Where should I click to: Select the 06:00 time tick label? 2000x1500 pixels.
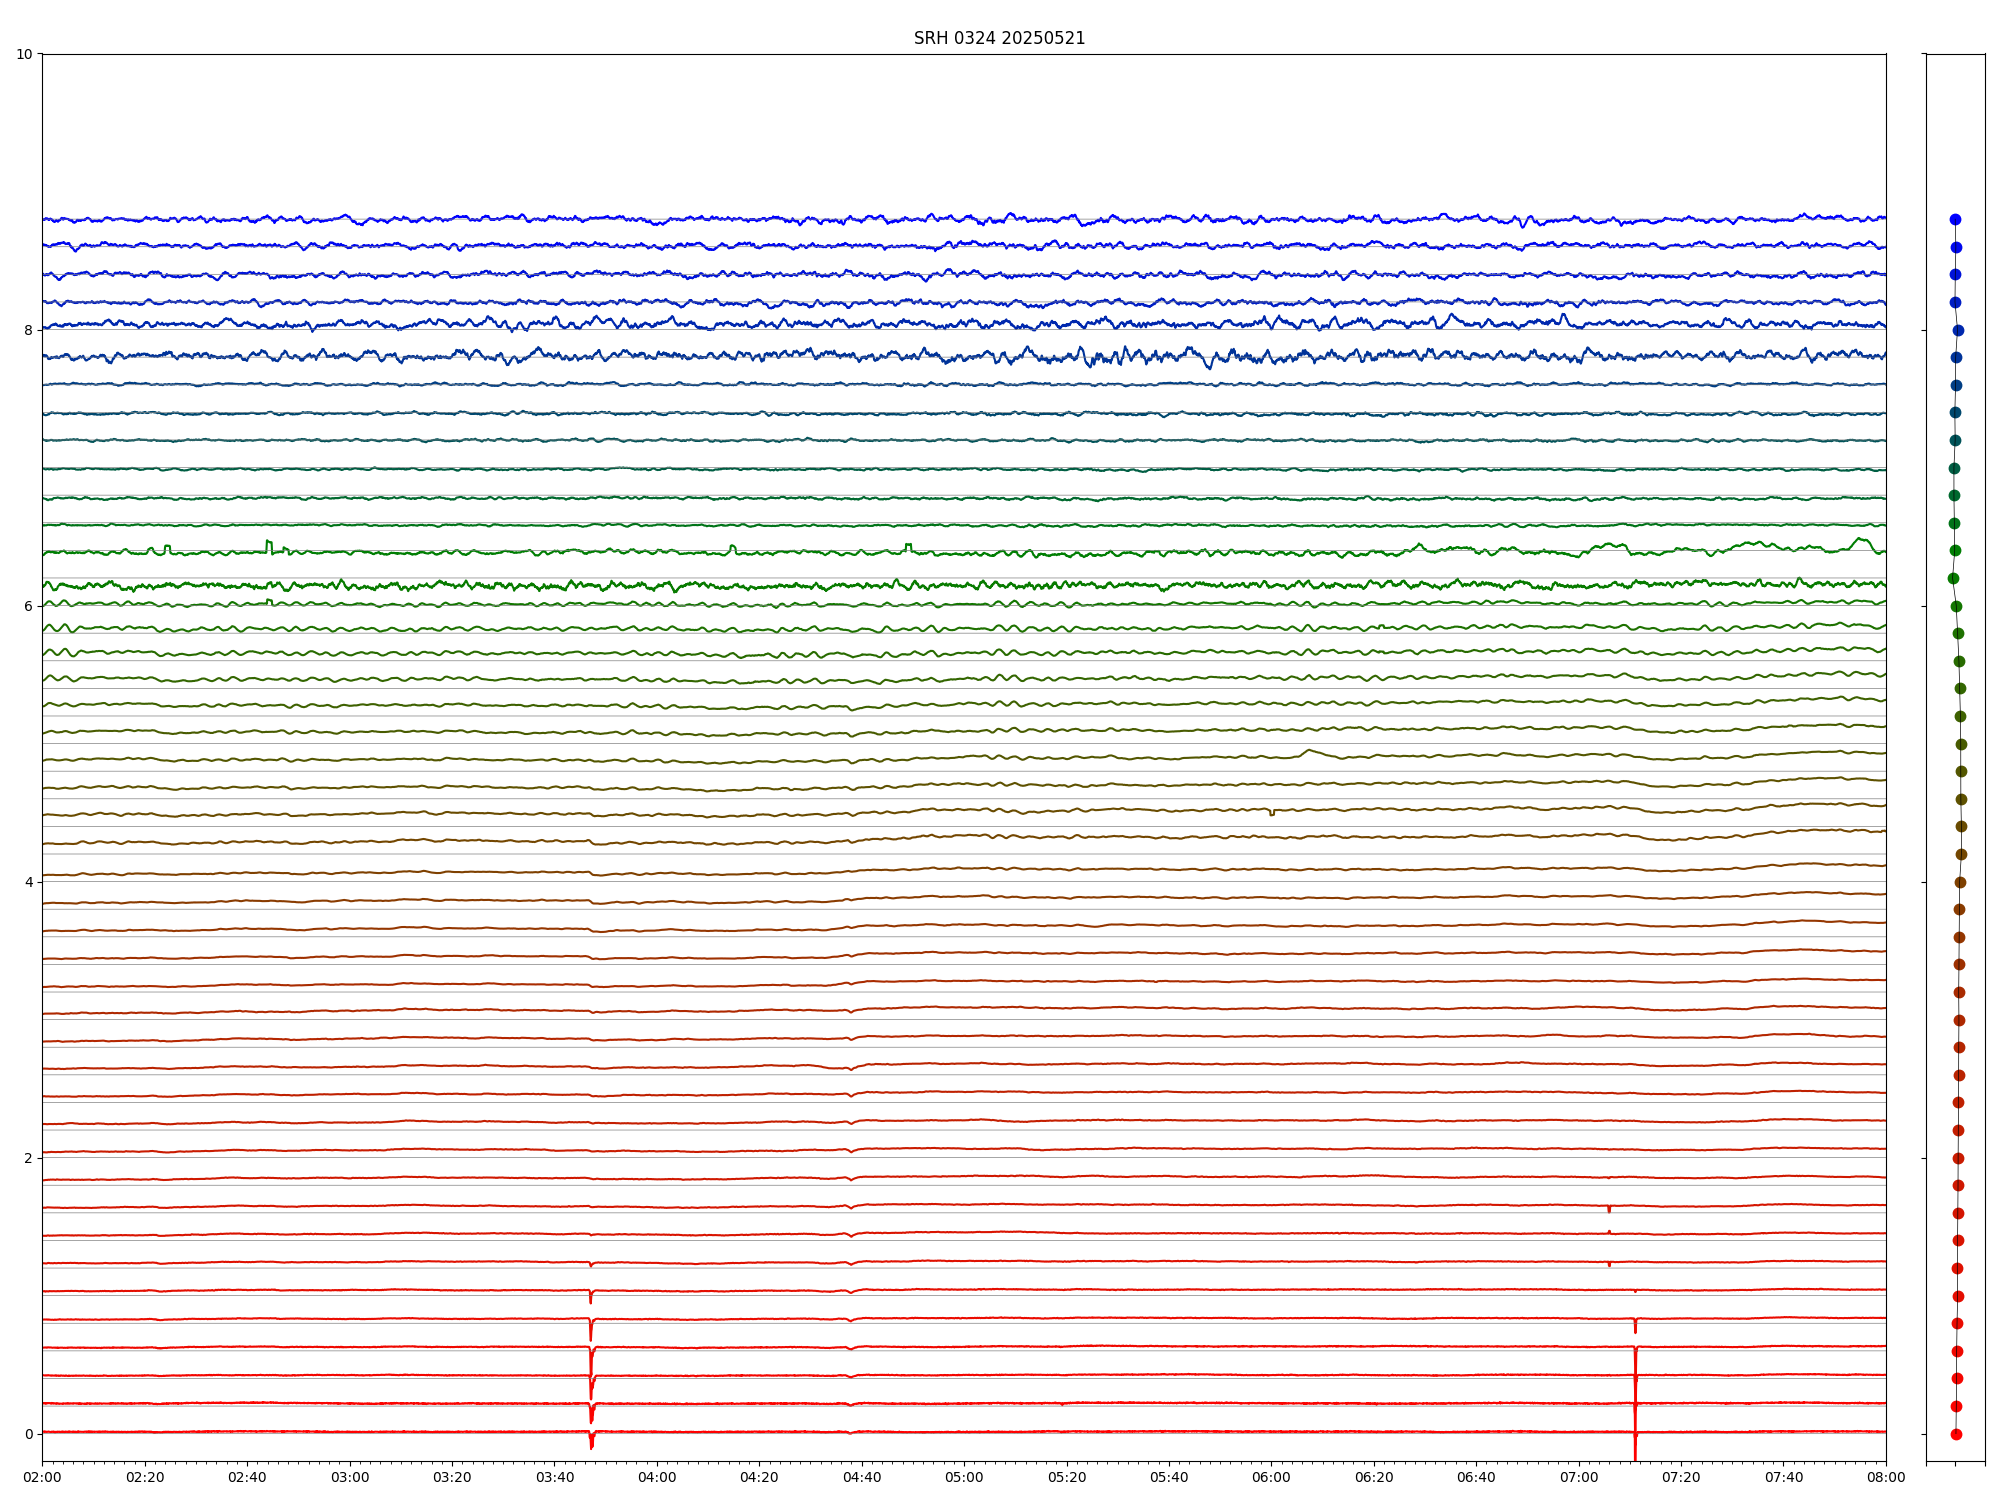click(1271, 1477)
